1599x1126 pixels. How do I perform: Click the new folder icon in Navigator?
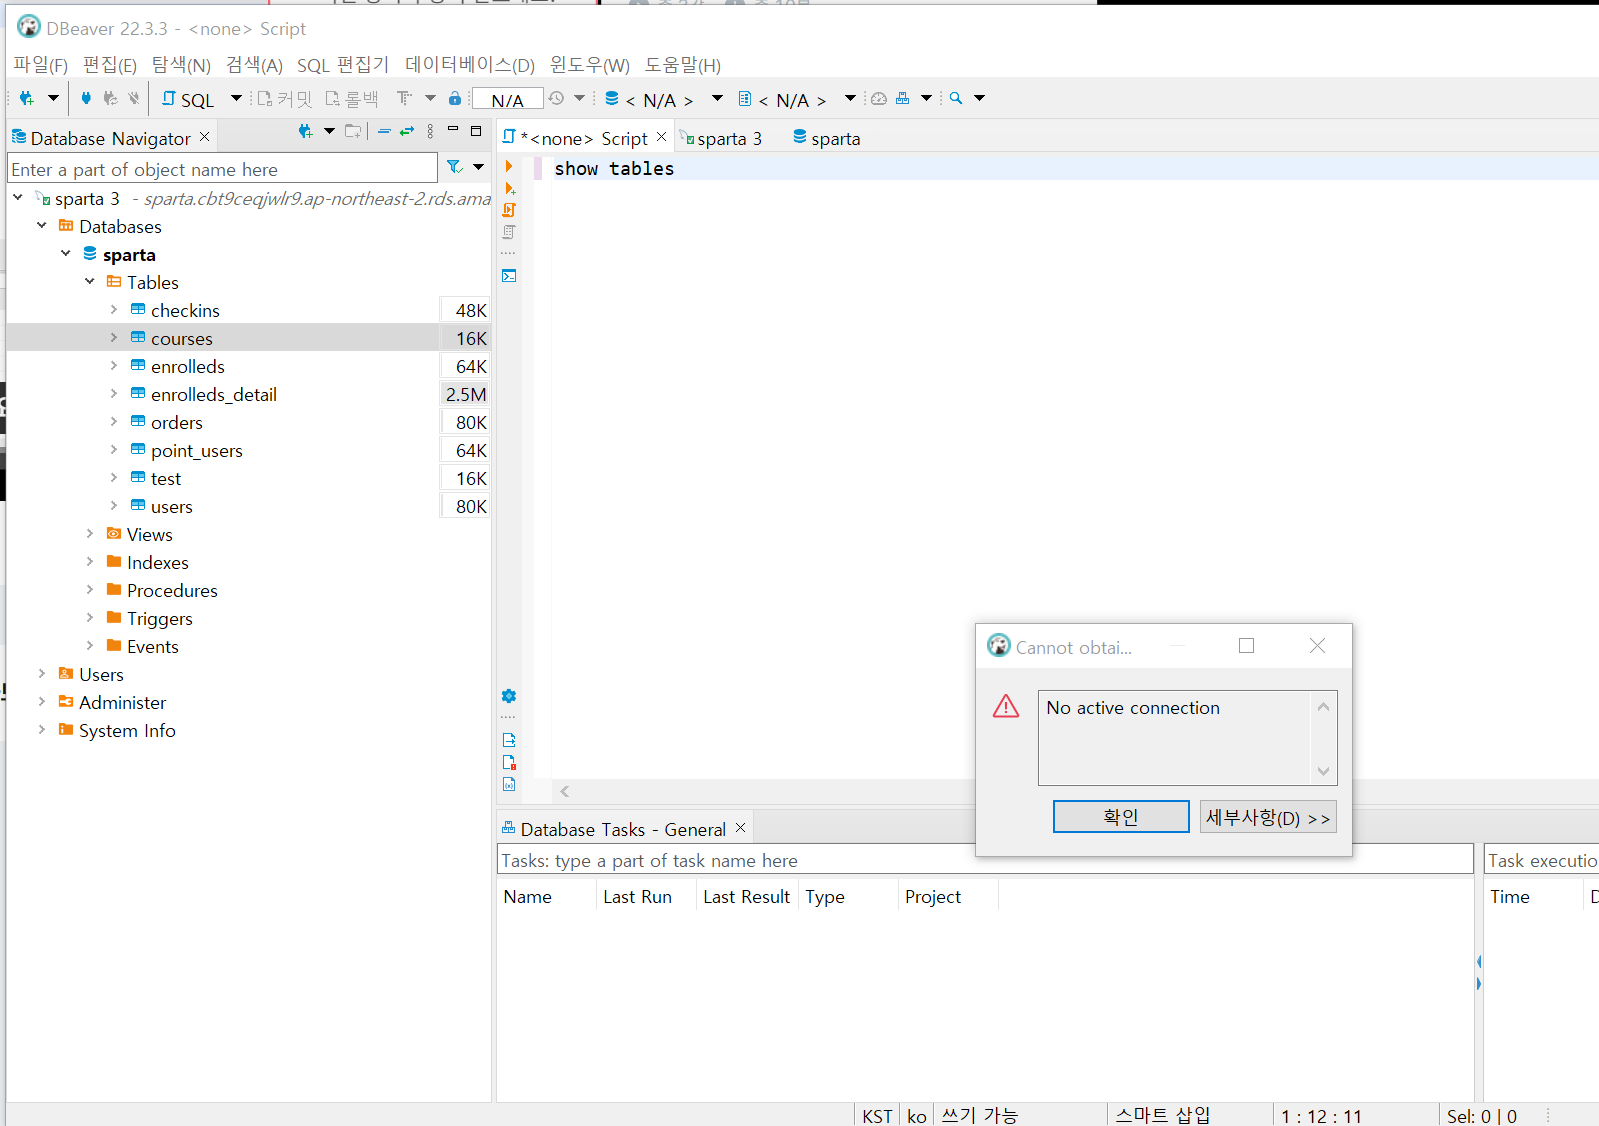click(353, 131)
